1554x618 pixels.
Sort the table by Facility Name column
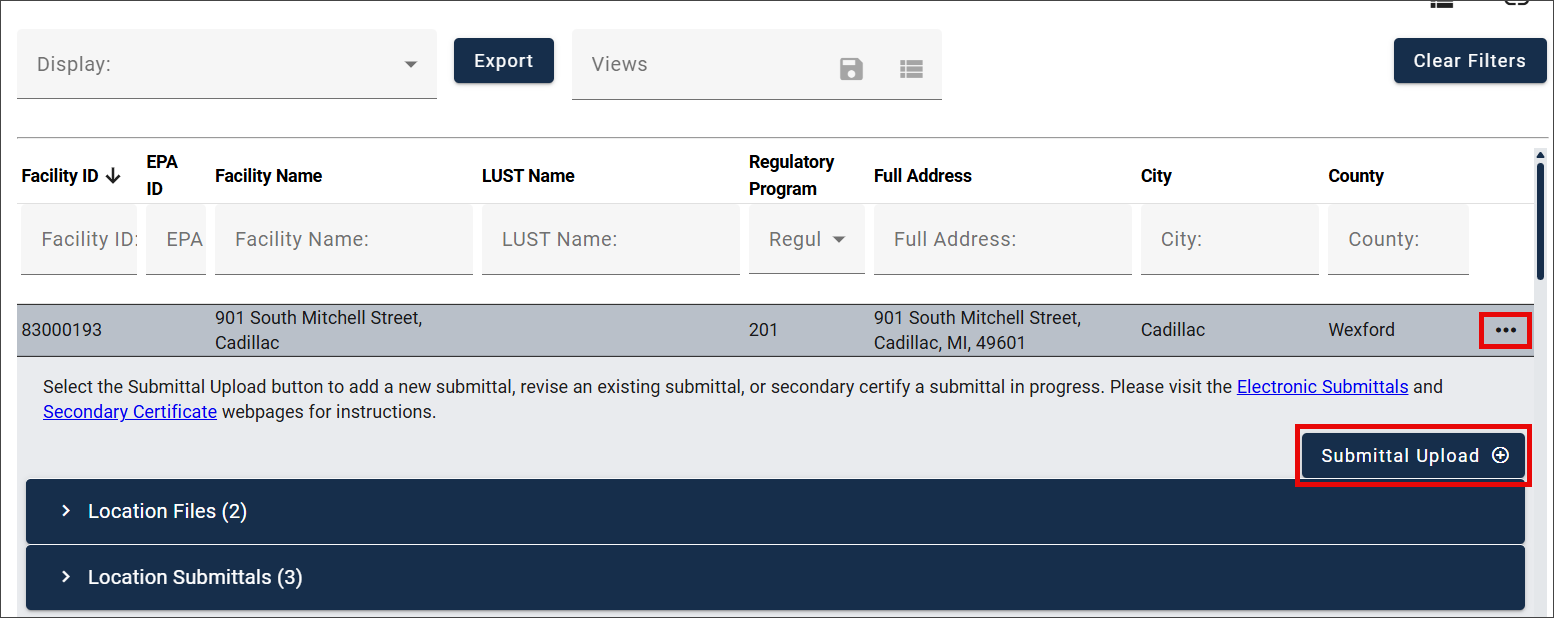click(x=268, y=175)
